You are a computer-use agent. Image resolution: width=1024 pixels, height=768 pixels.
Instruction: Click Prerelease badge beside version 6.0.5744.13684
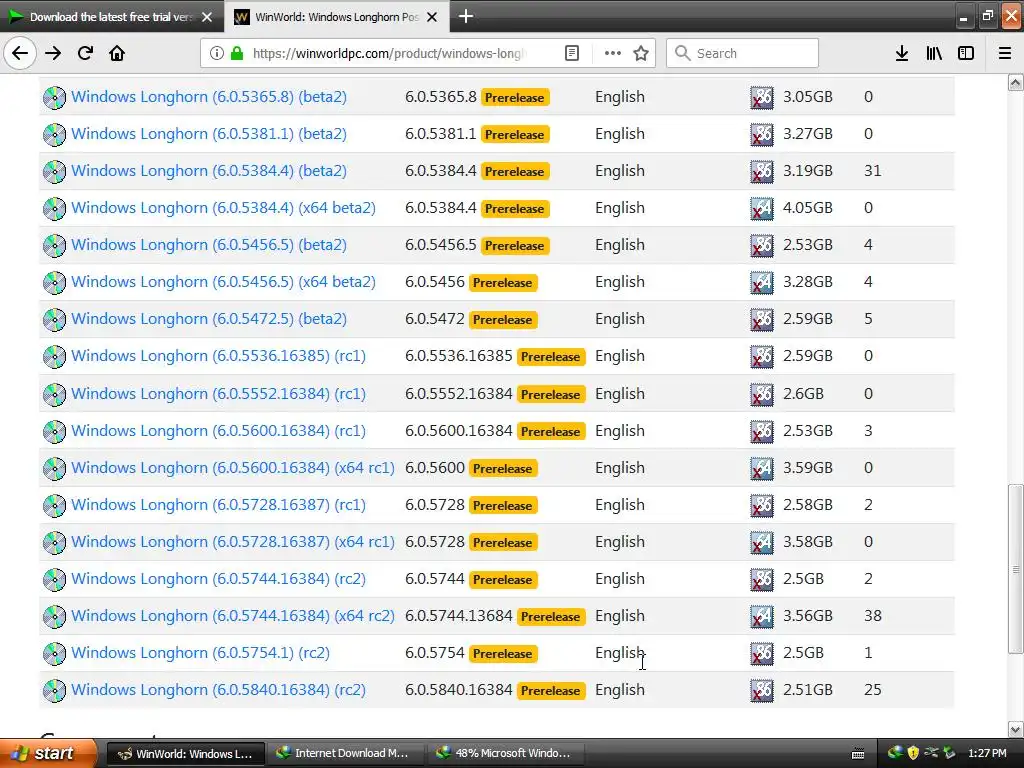click(x=551, y=616)
